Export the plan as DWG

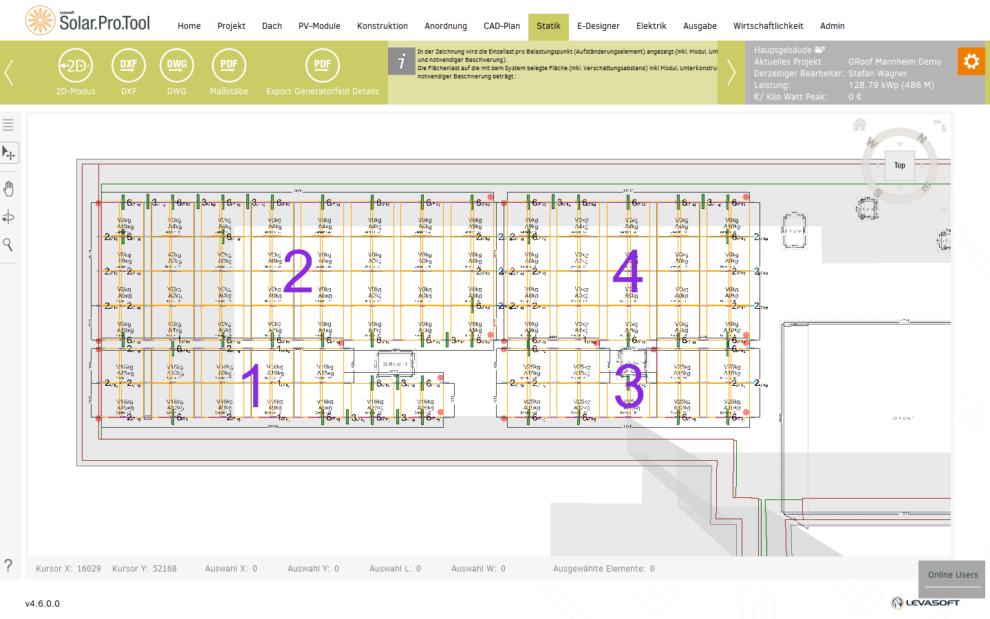(177, 67)
